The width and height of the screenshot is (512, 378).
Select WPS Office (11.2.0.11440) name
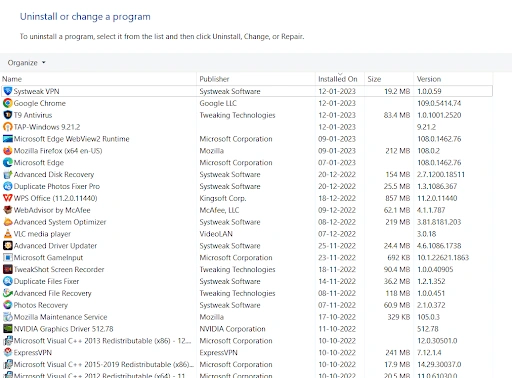click(x=55, y=198)
